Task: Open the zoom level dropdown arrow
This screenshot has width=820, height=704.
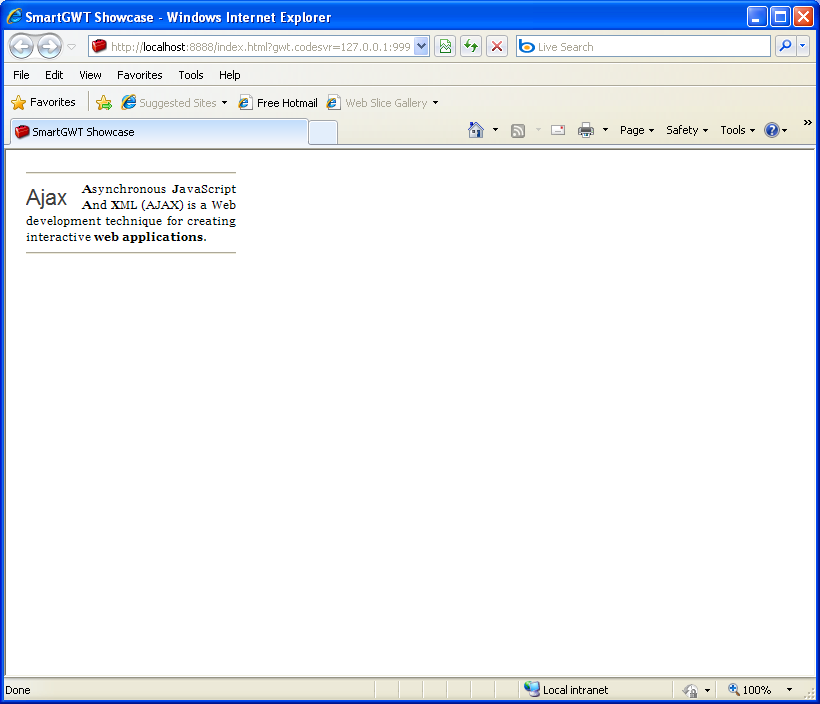Action: tap(789, 690)
